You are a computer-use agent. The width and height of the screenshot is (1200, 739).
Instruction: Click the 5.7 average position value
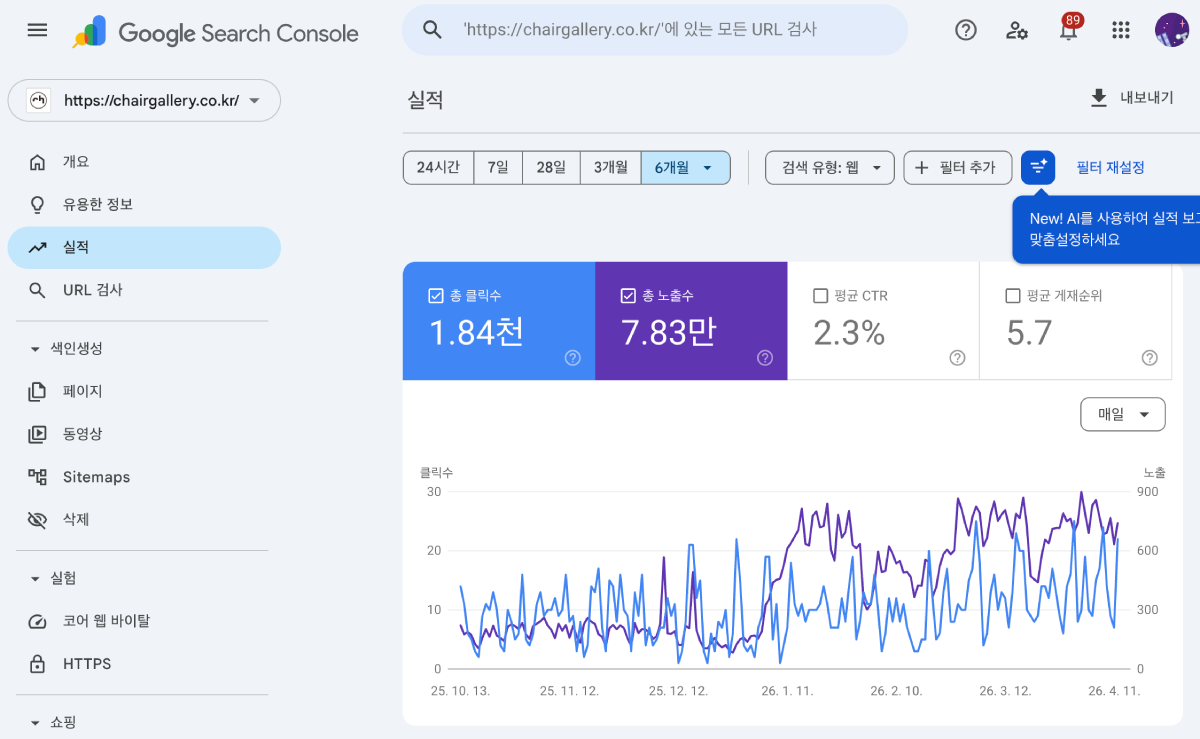1029,332
